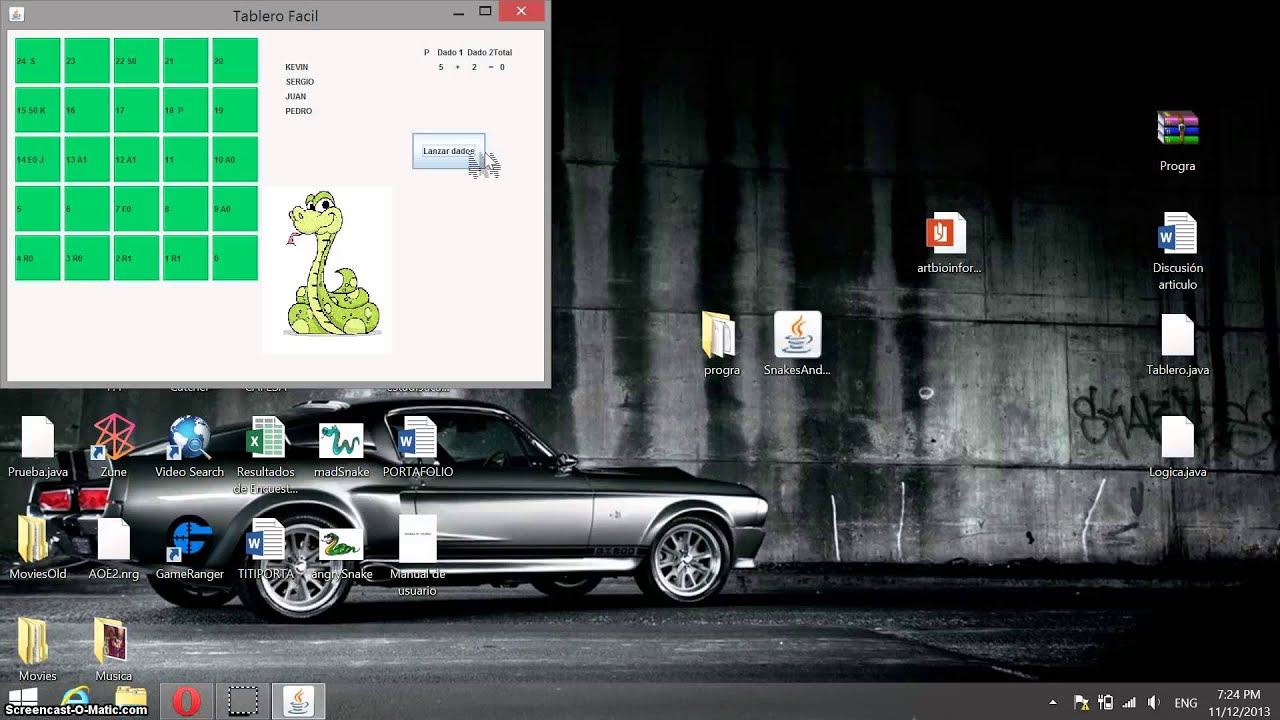
Task: Open the Progra WinRAR archive icon
Action: [x=1178, y=128]
